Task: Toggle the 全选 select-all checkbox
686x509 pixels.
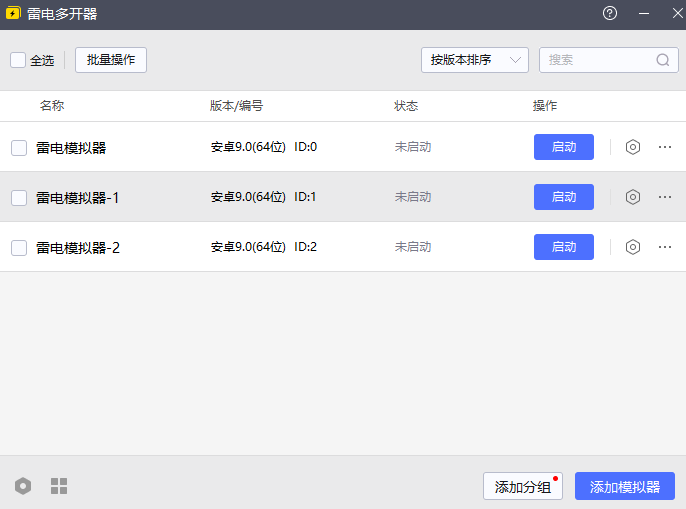Action: 18,60
